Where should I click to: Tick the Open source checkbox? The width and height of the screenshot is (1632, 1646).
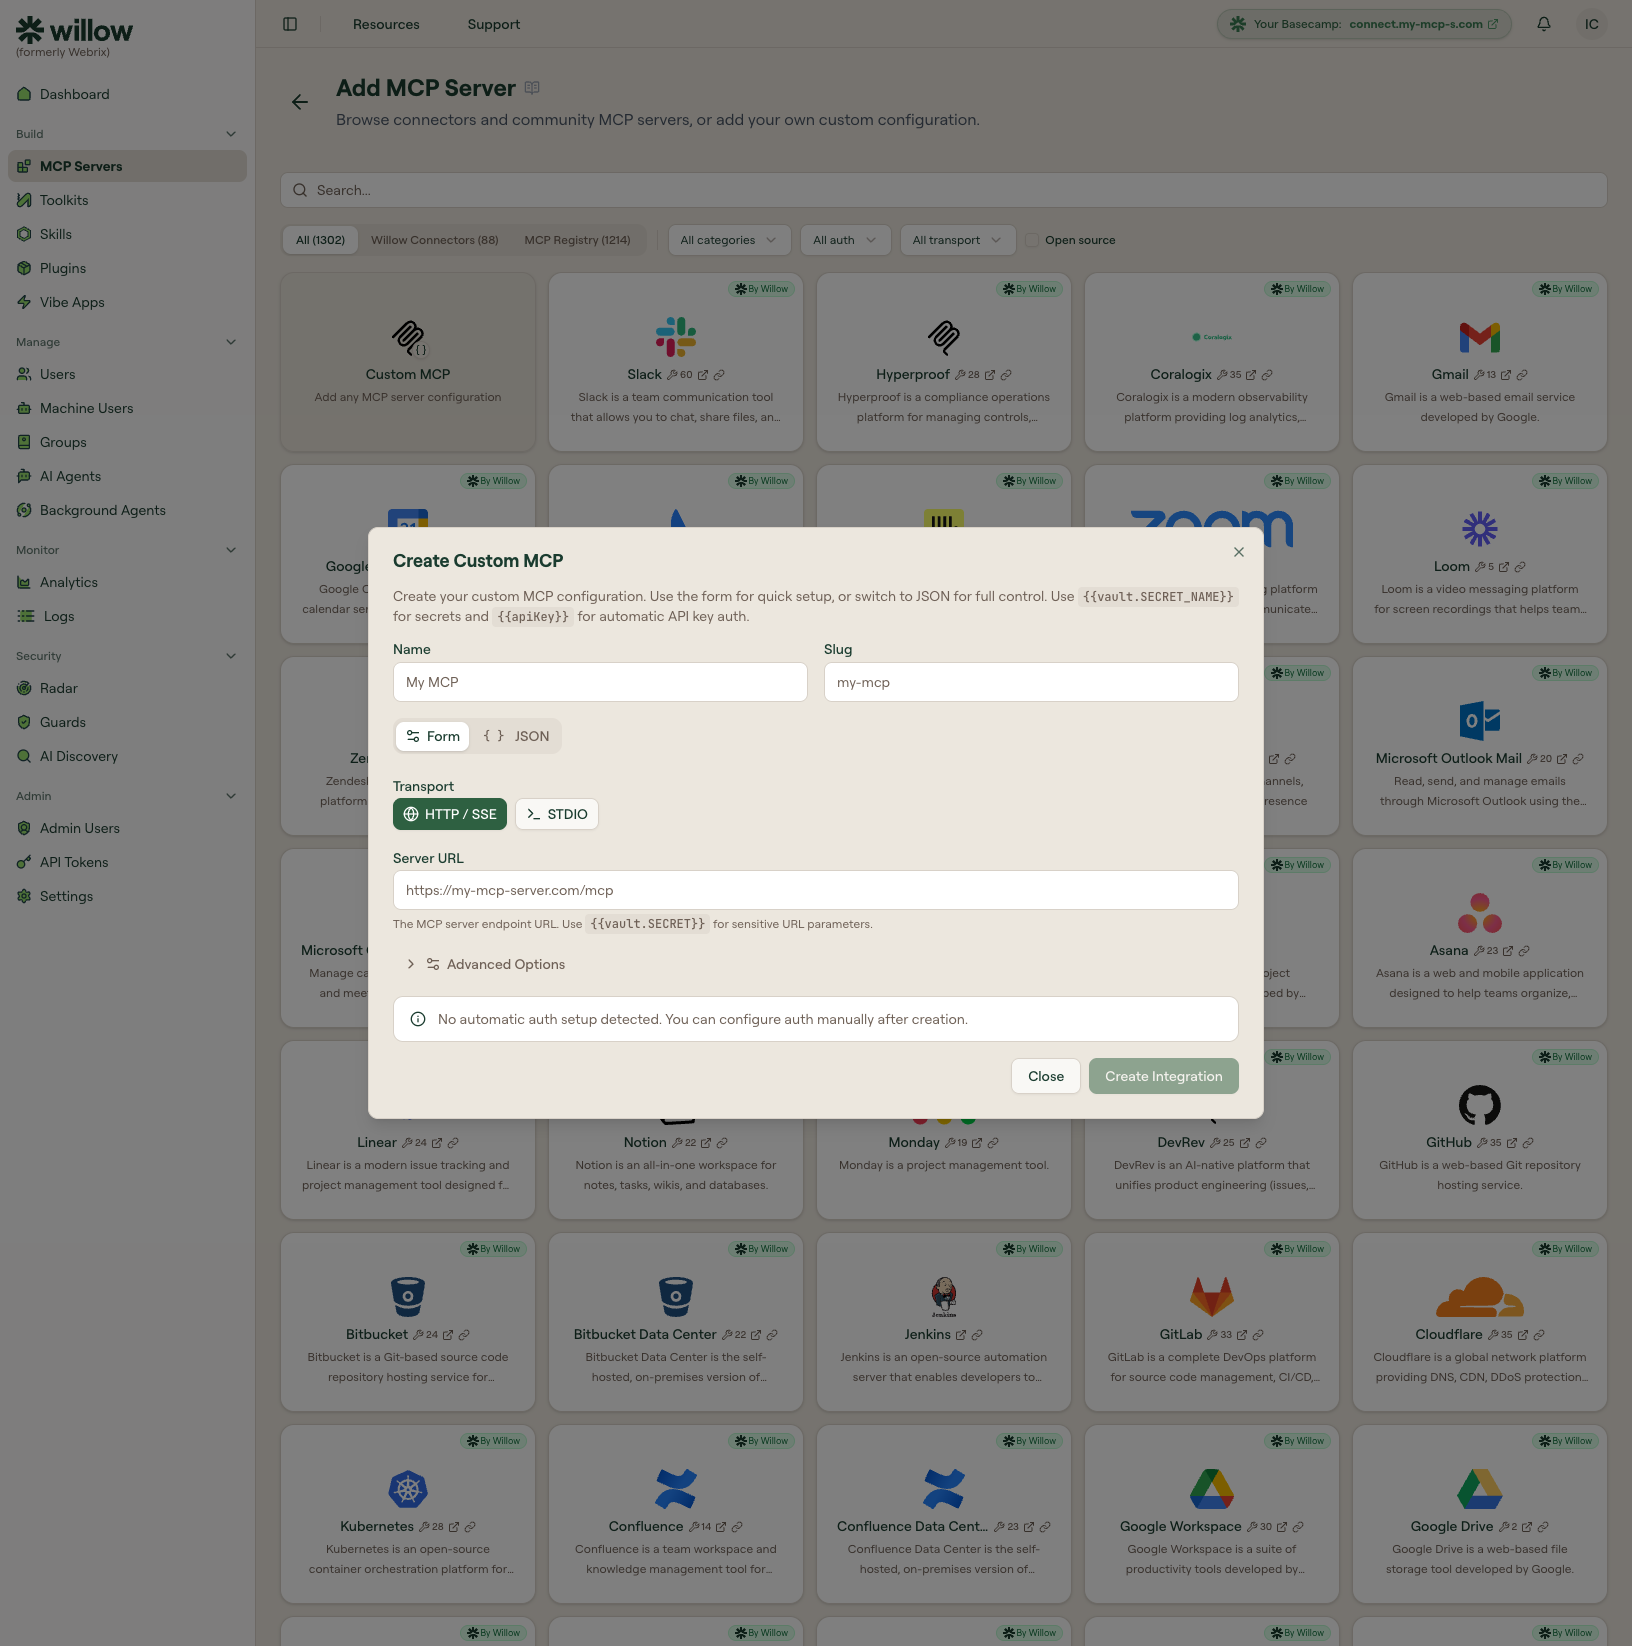(x=1032, y=240)
